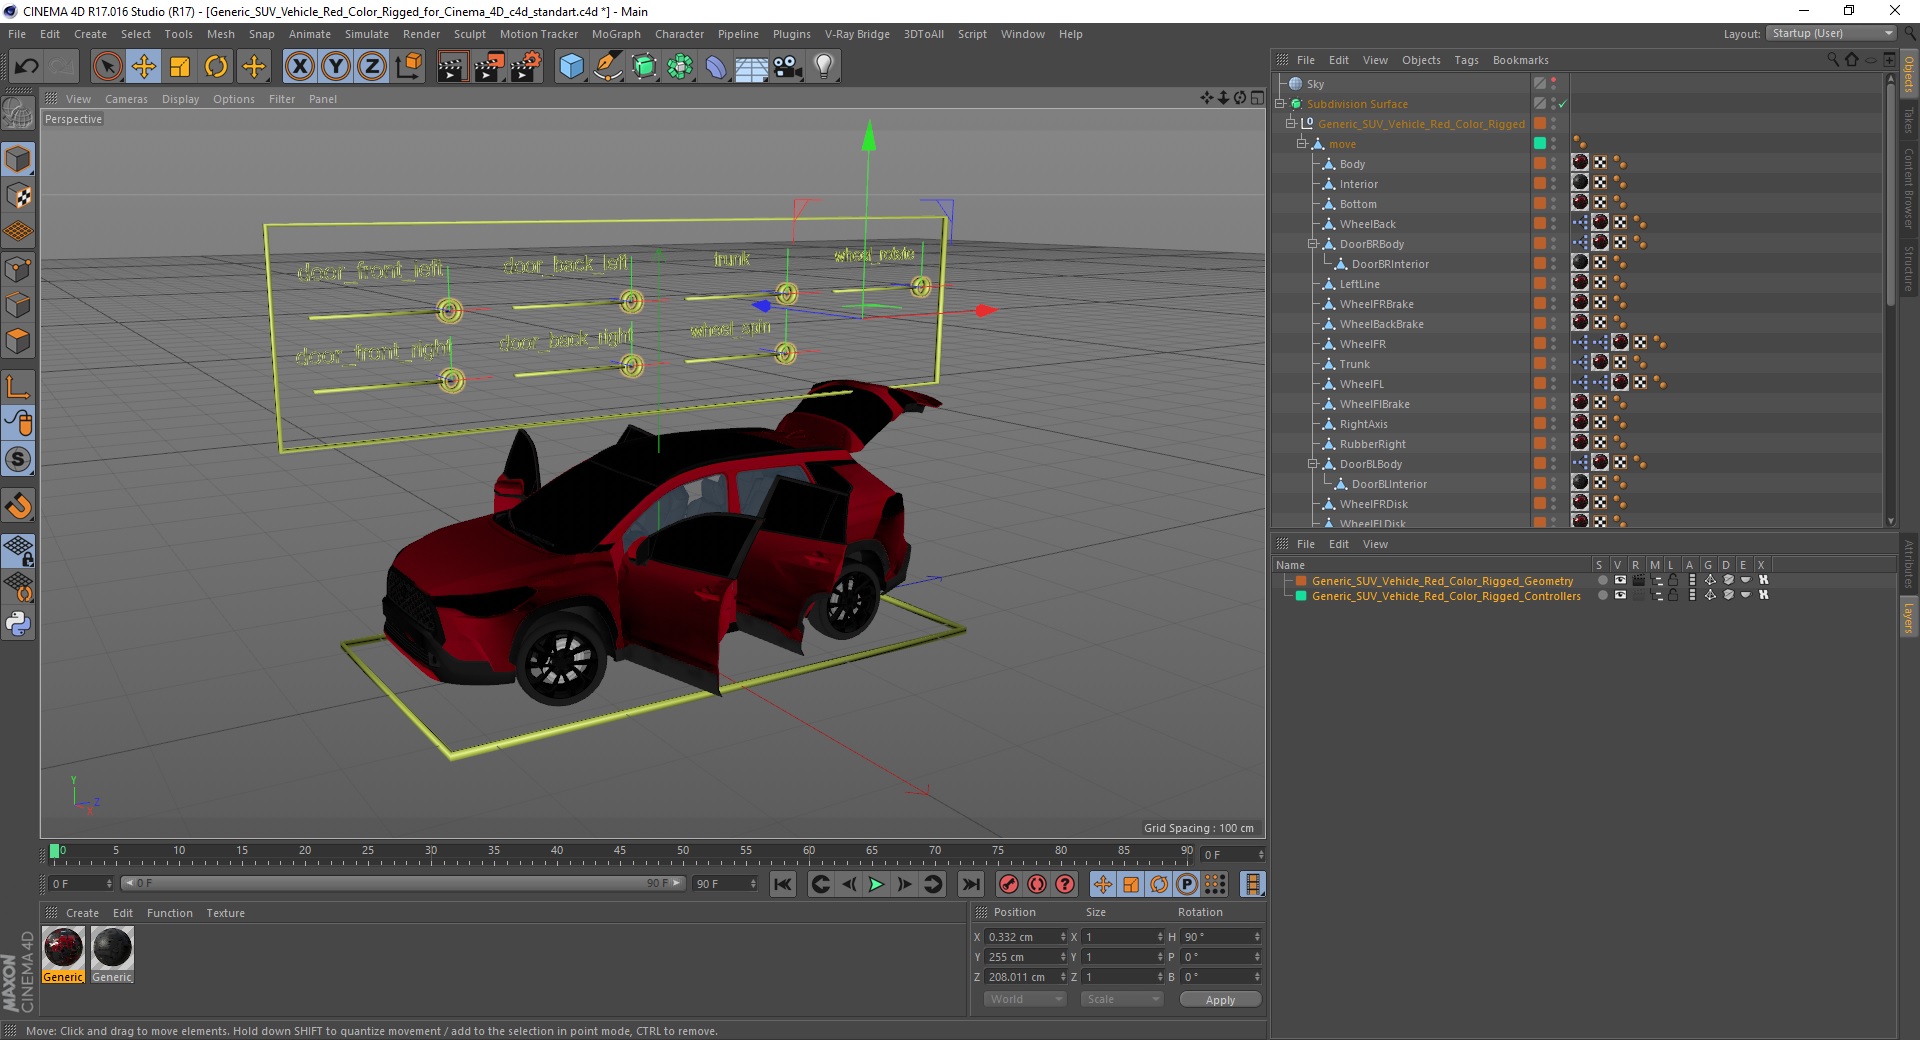Screen dimensions: 1920x1040
Task: Click the coordinate system icon
Action: point(409,67)
